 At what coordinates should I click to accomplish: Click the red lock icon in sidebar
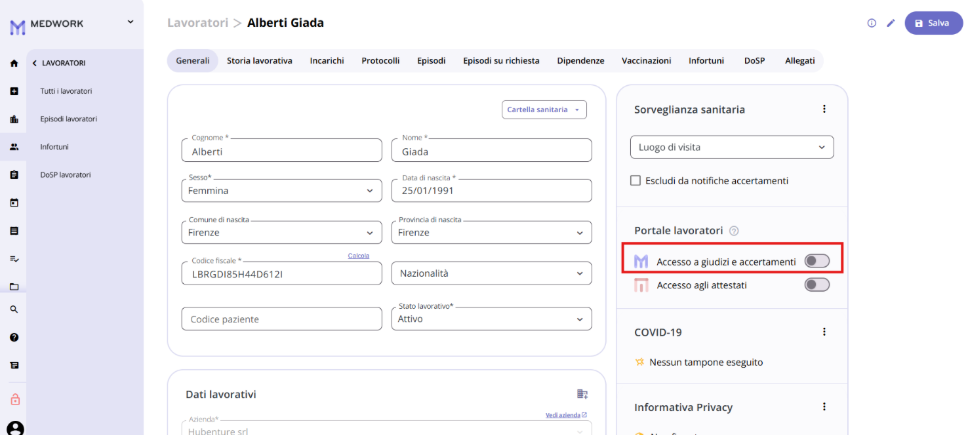point(15,399)
